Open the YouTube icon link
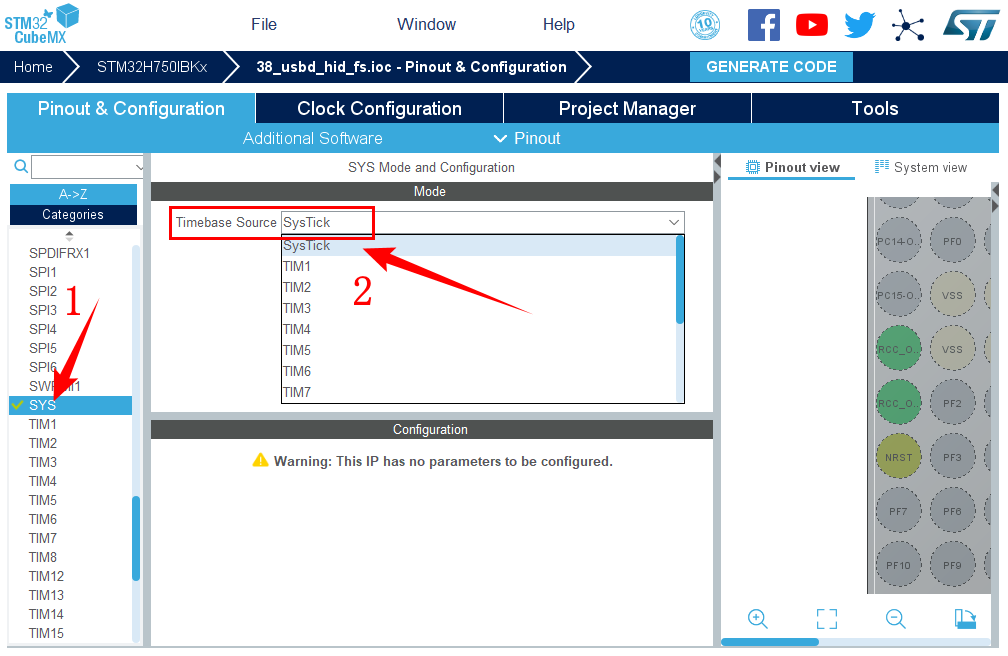This screenshot has height=656, width=1008. click(811, 25)
